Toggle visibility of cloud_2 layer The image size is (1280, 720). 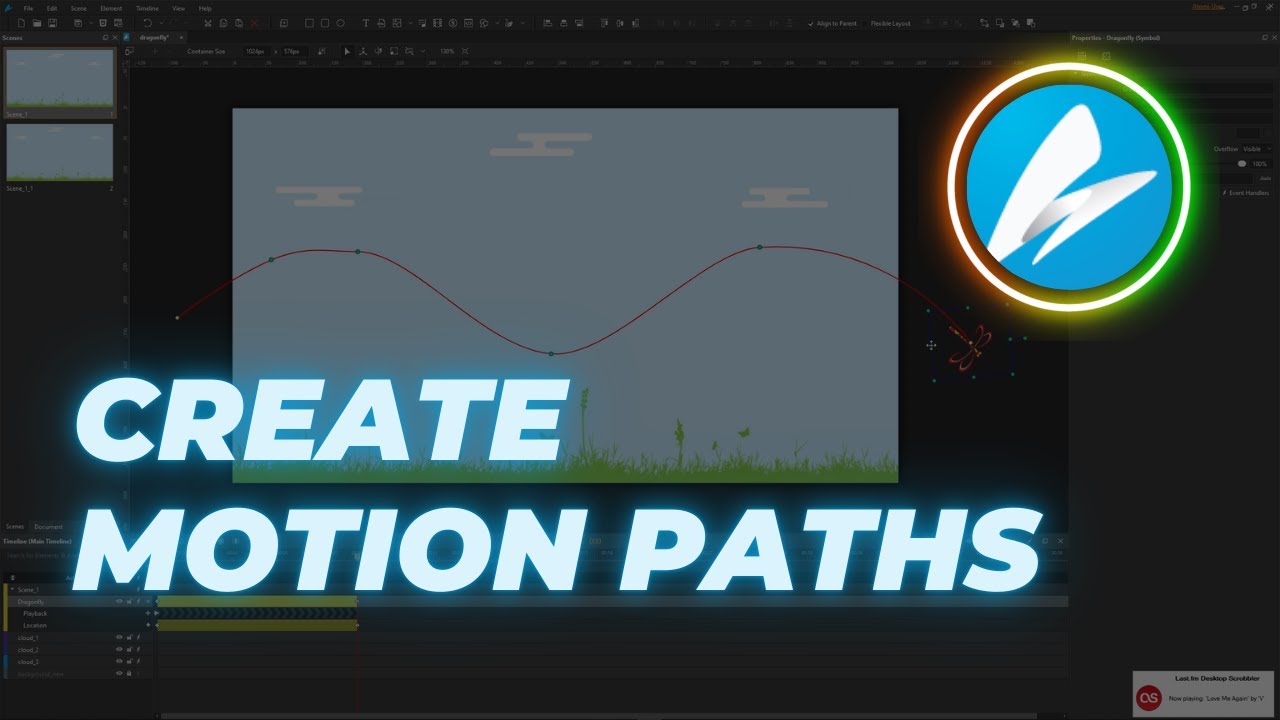(119, 649)
